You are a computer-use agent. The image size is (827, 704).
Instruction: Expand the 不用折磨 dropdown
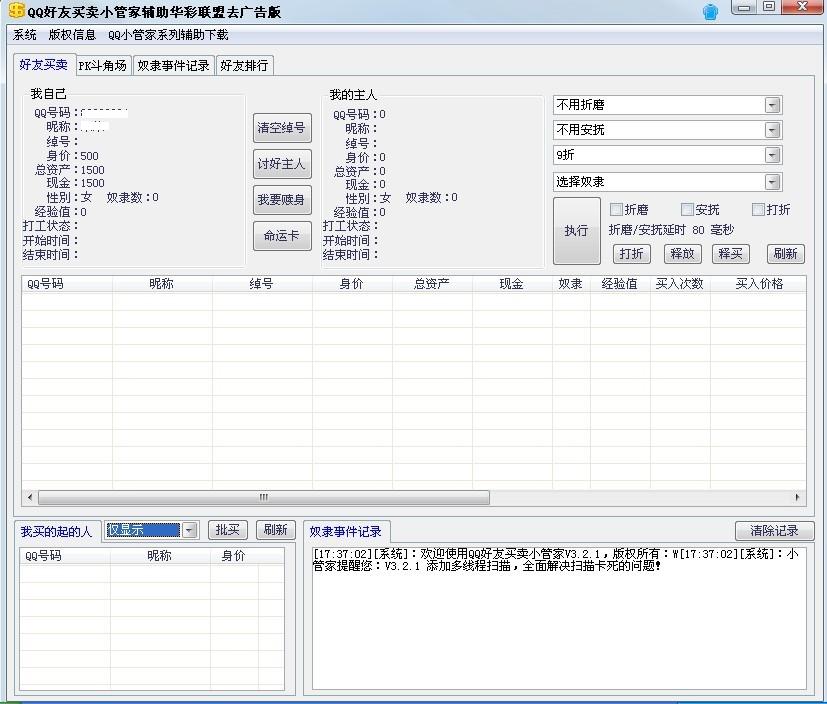[772, 105]
